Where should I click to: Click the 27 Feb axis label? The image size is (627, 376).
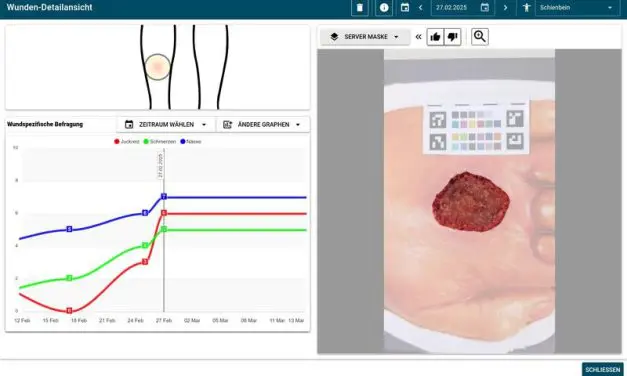click(x=164, y=320)
